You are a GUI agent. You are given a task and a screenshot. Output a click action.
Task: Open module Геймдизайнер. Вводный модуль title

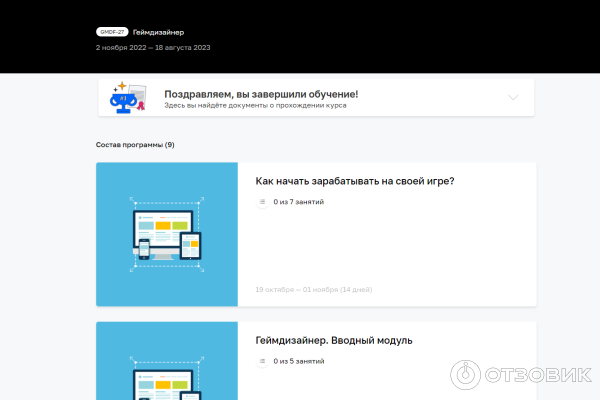tap(333, 340)
